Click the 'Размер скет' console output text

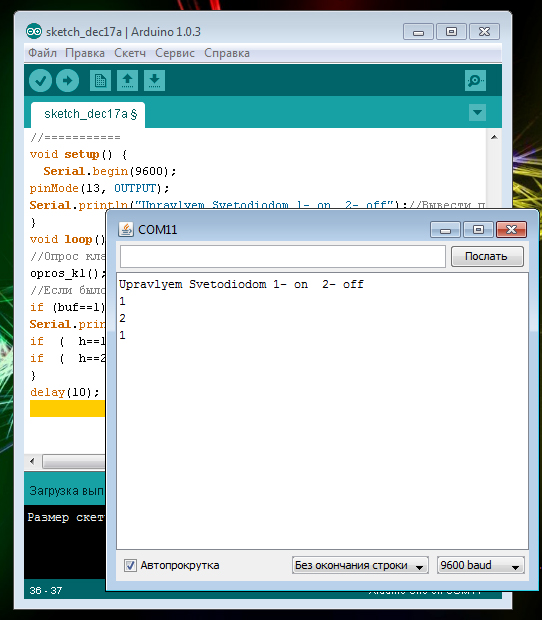[66, 517]
